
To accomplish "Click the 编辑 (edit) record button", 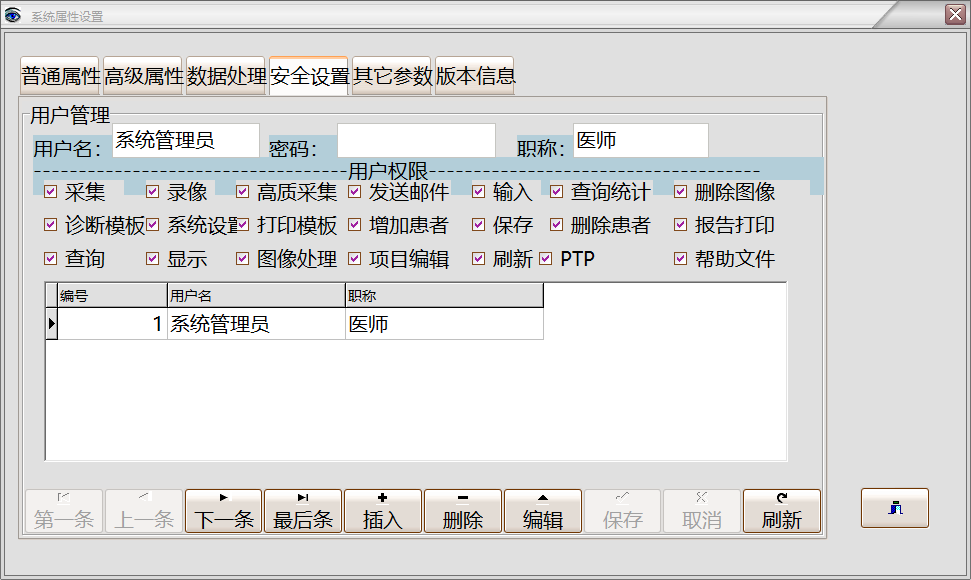I will coord(543,511).
